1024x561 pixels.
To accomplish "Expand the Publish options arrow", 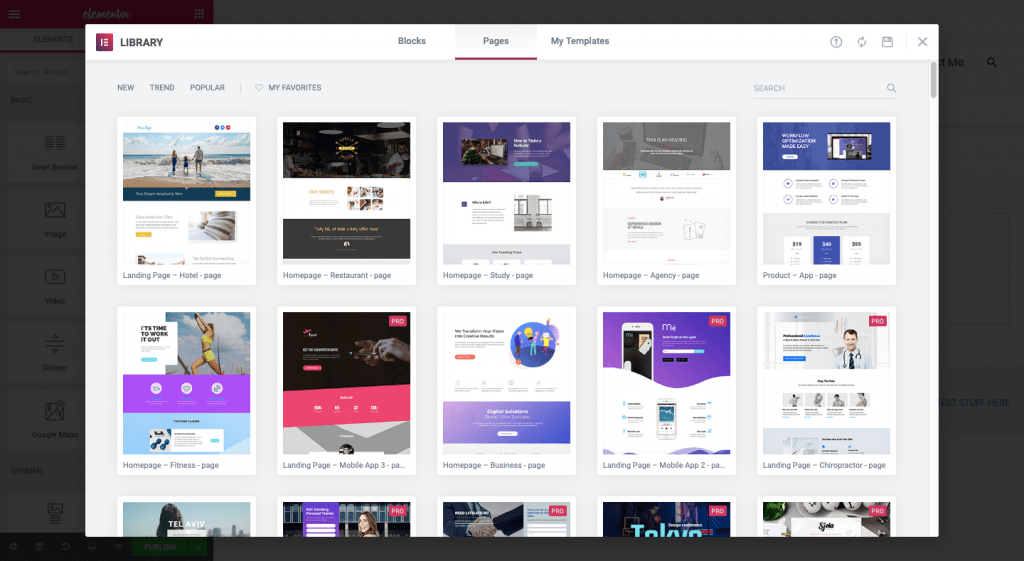I will pyautogui.click(x=198, y=547).
